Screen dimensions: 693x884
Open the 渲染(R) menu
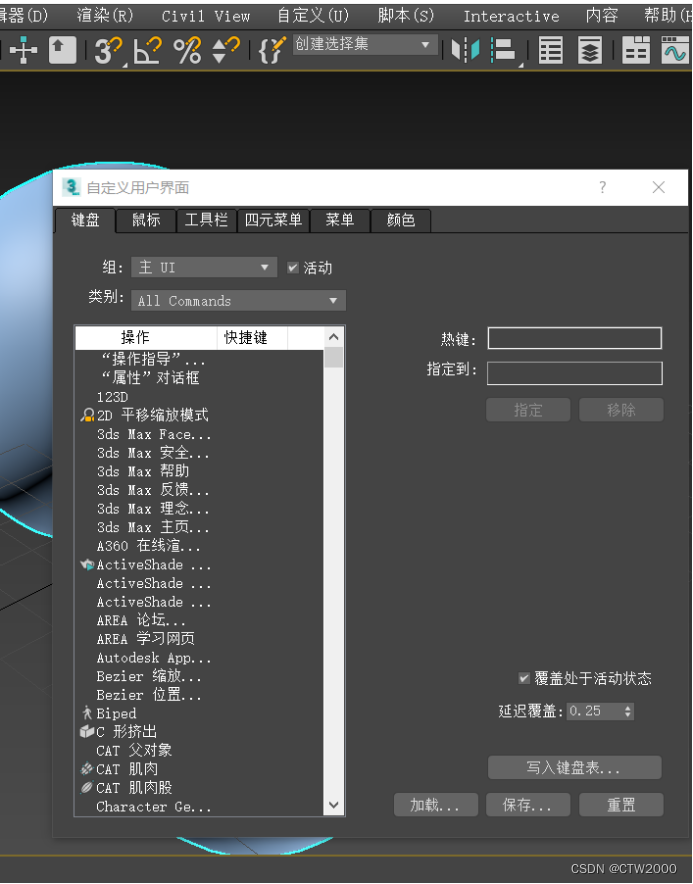pos(105,16)
